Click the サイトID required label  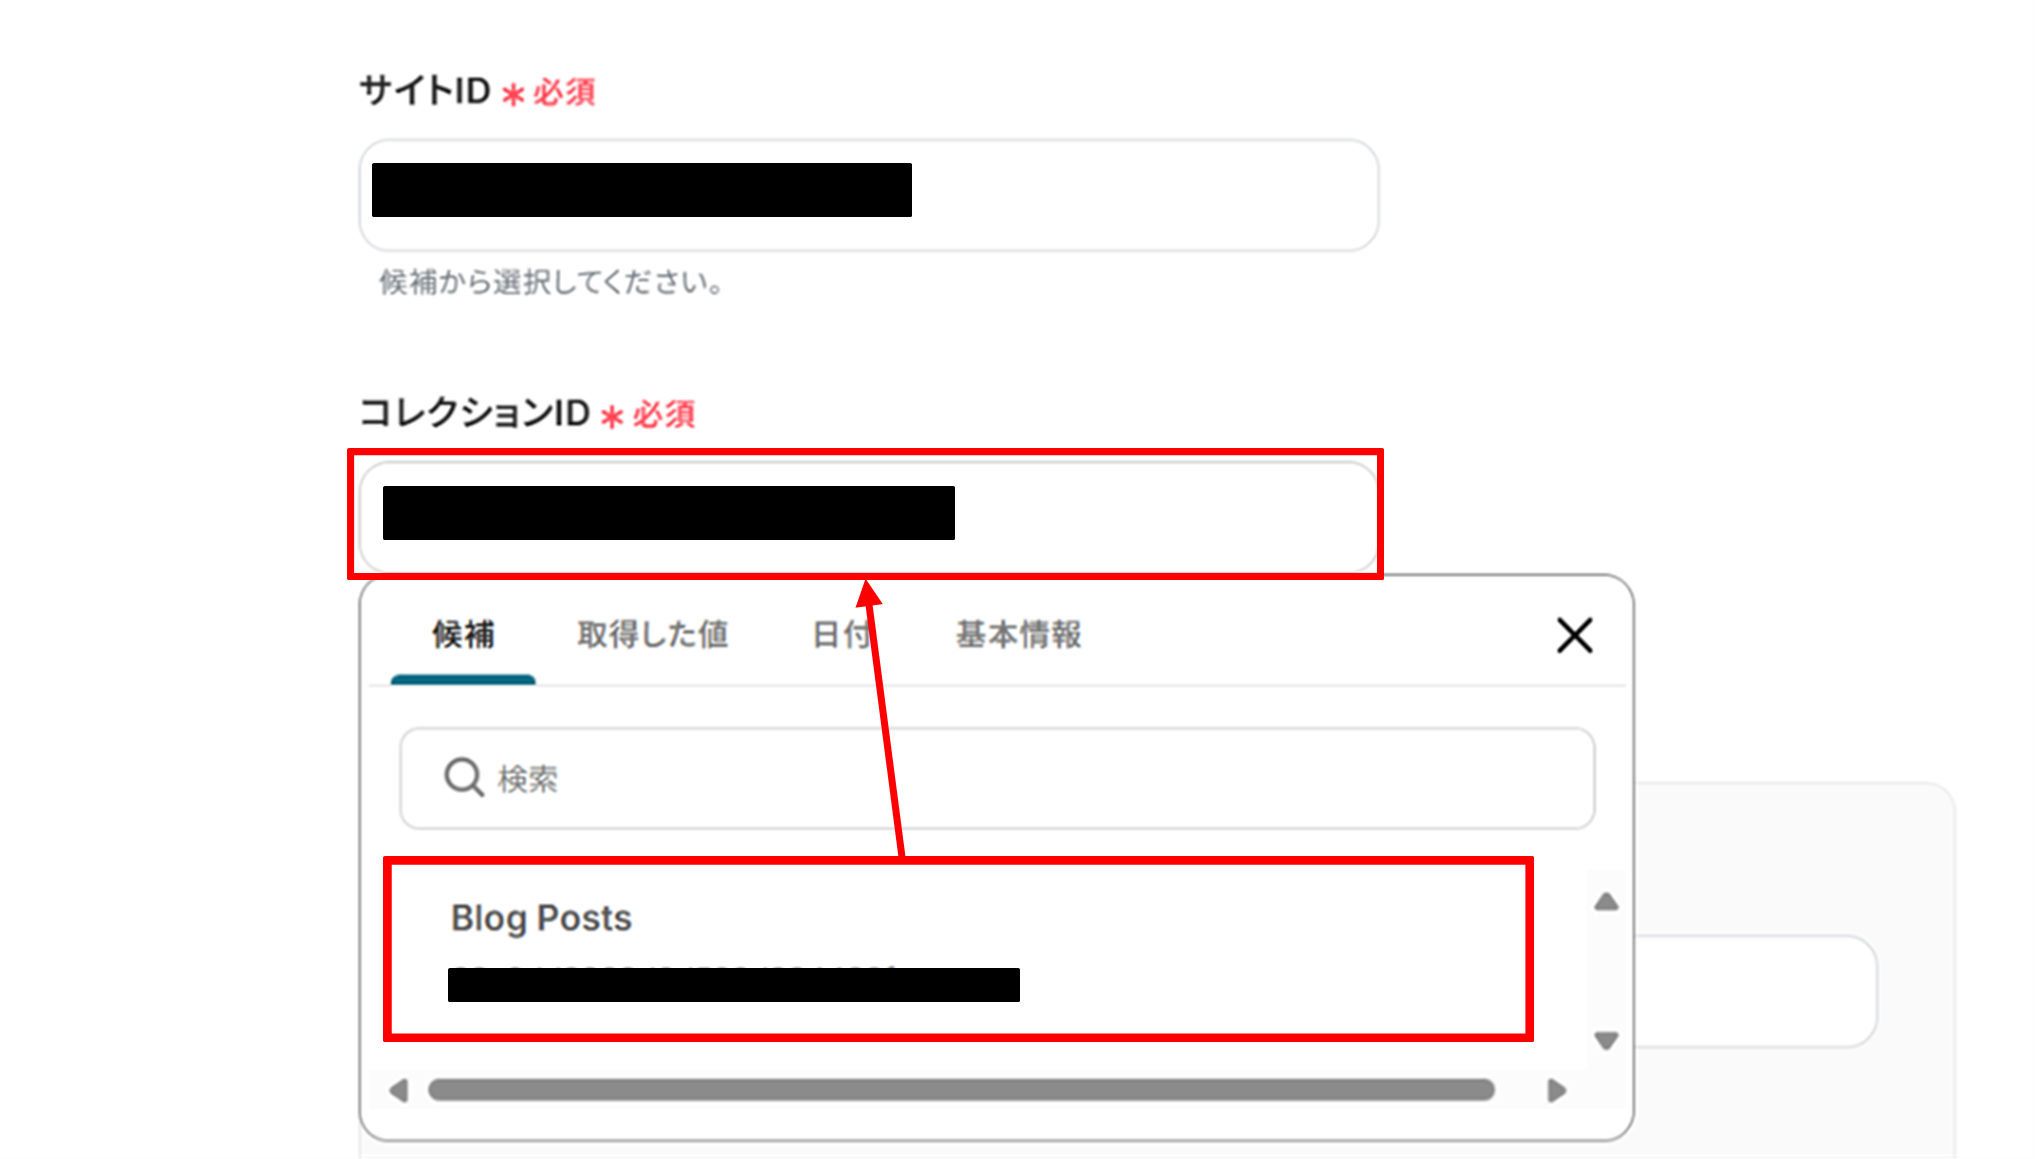[x=477, y=92]
